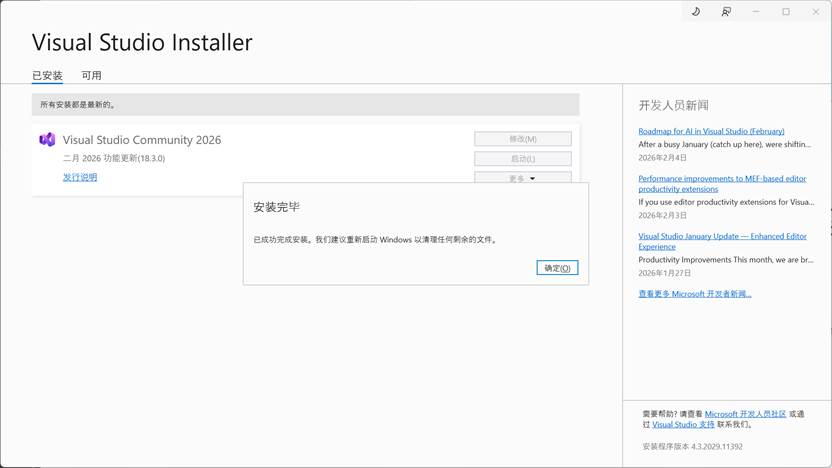Viewport: 832px width, 468px height.
Task: Click the 安装完毕 dialog heading
Action: pyautogui.click(x=276, y=207)
